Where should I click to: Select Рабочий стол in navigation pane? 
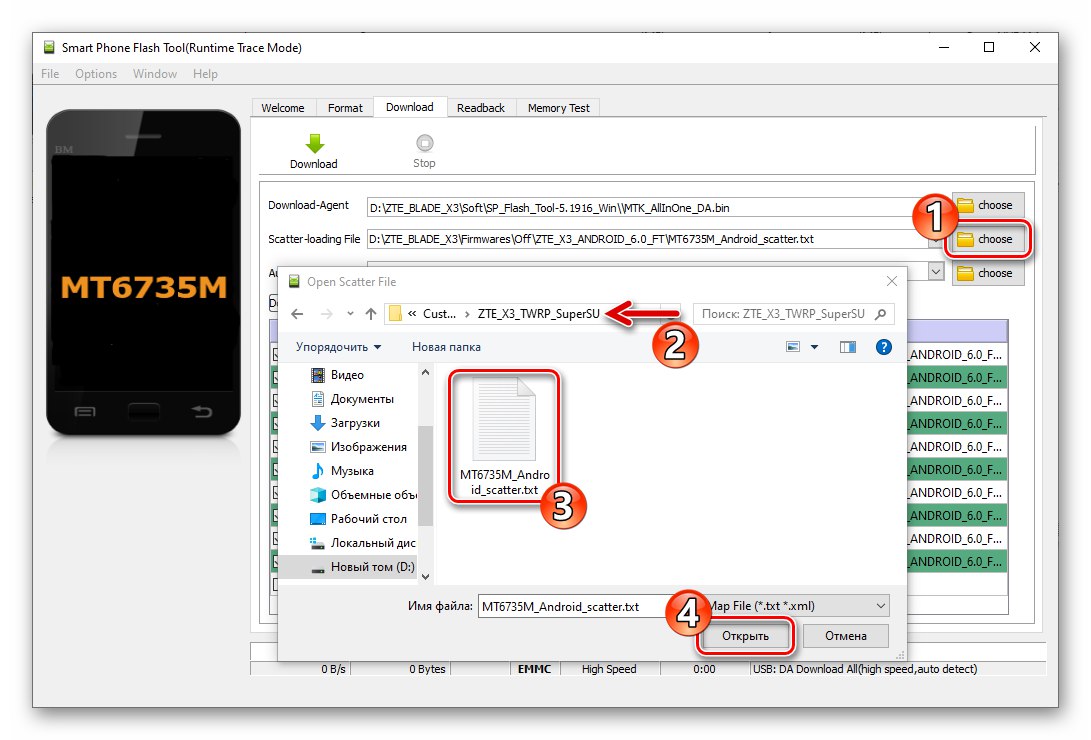click(x=368, y=519)
